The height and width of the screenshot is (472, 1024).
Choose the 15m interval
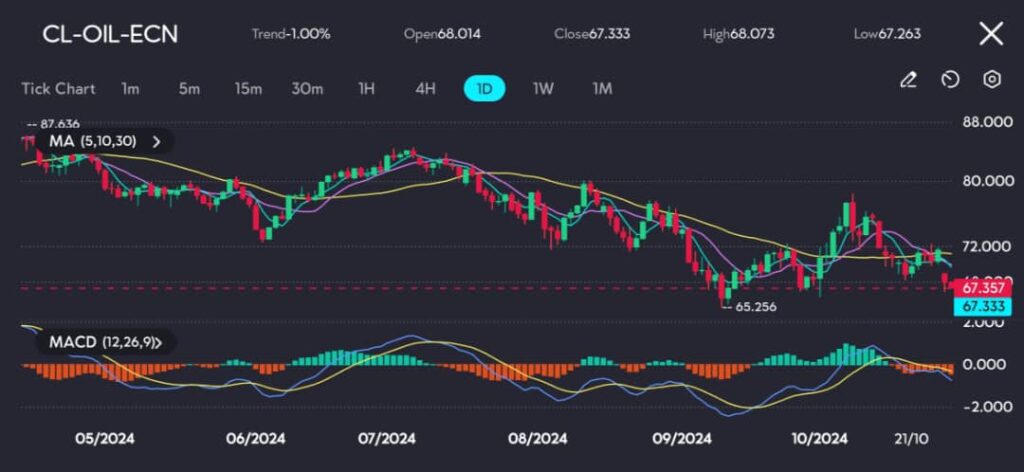[248, 88]
